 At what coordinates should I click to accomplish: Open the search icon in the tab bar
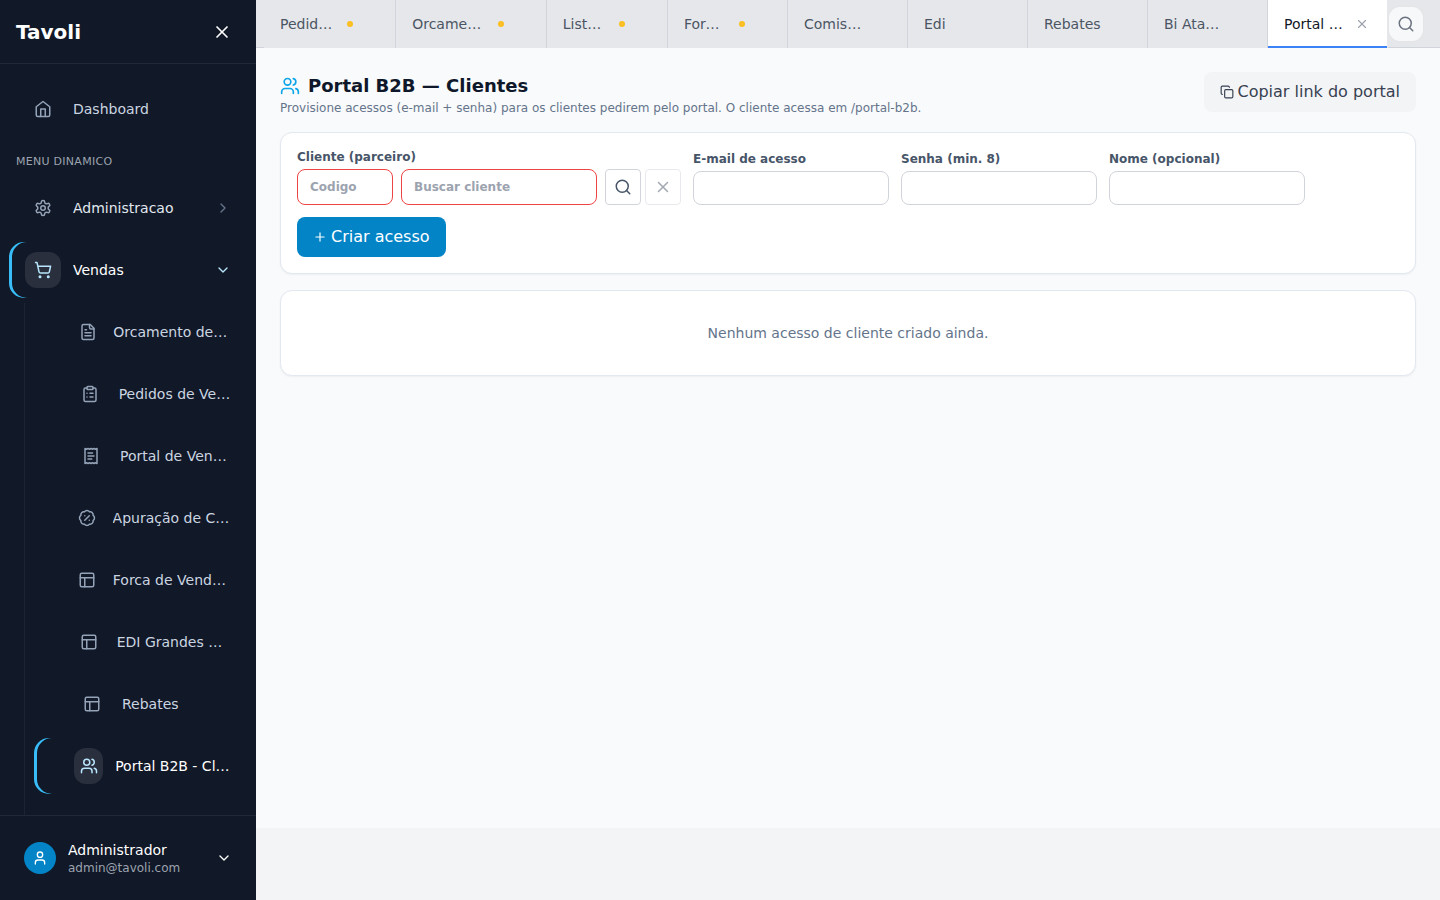pos(1406,24)
